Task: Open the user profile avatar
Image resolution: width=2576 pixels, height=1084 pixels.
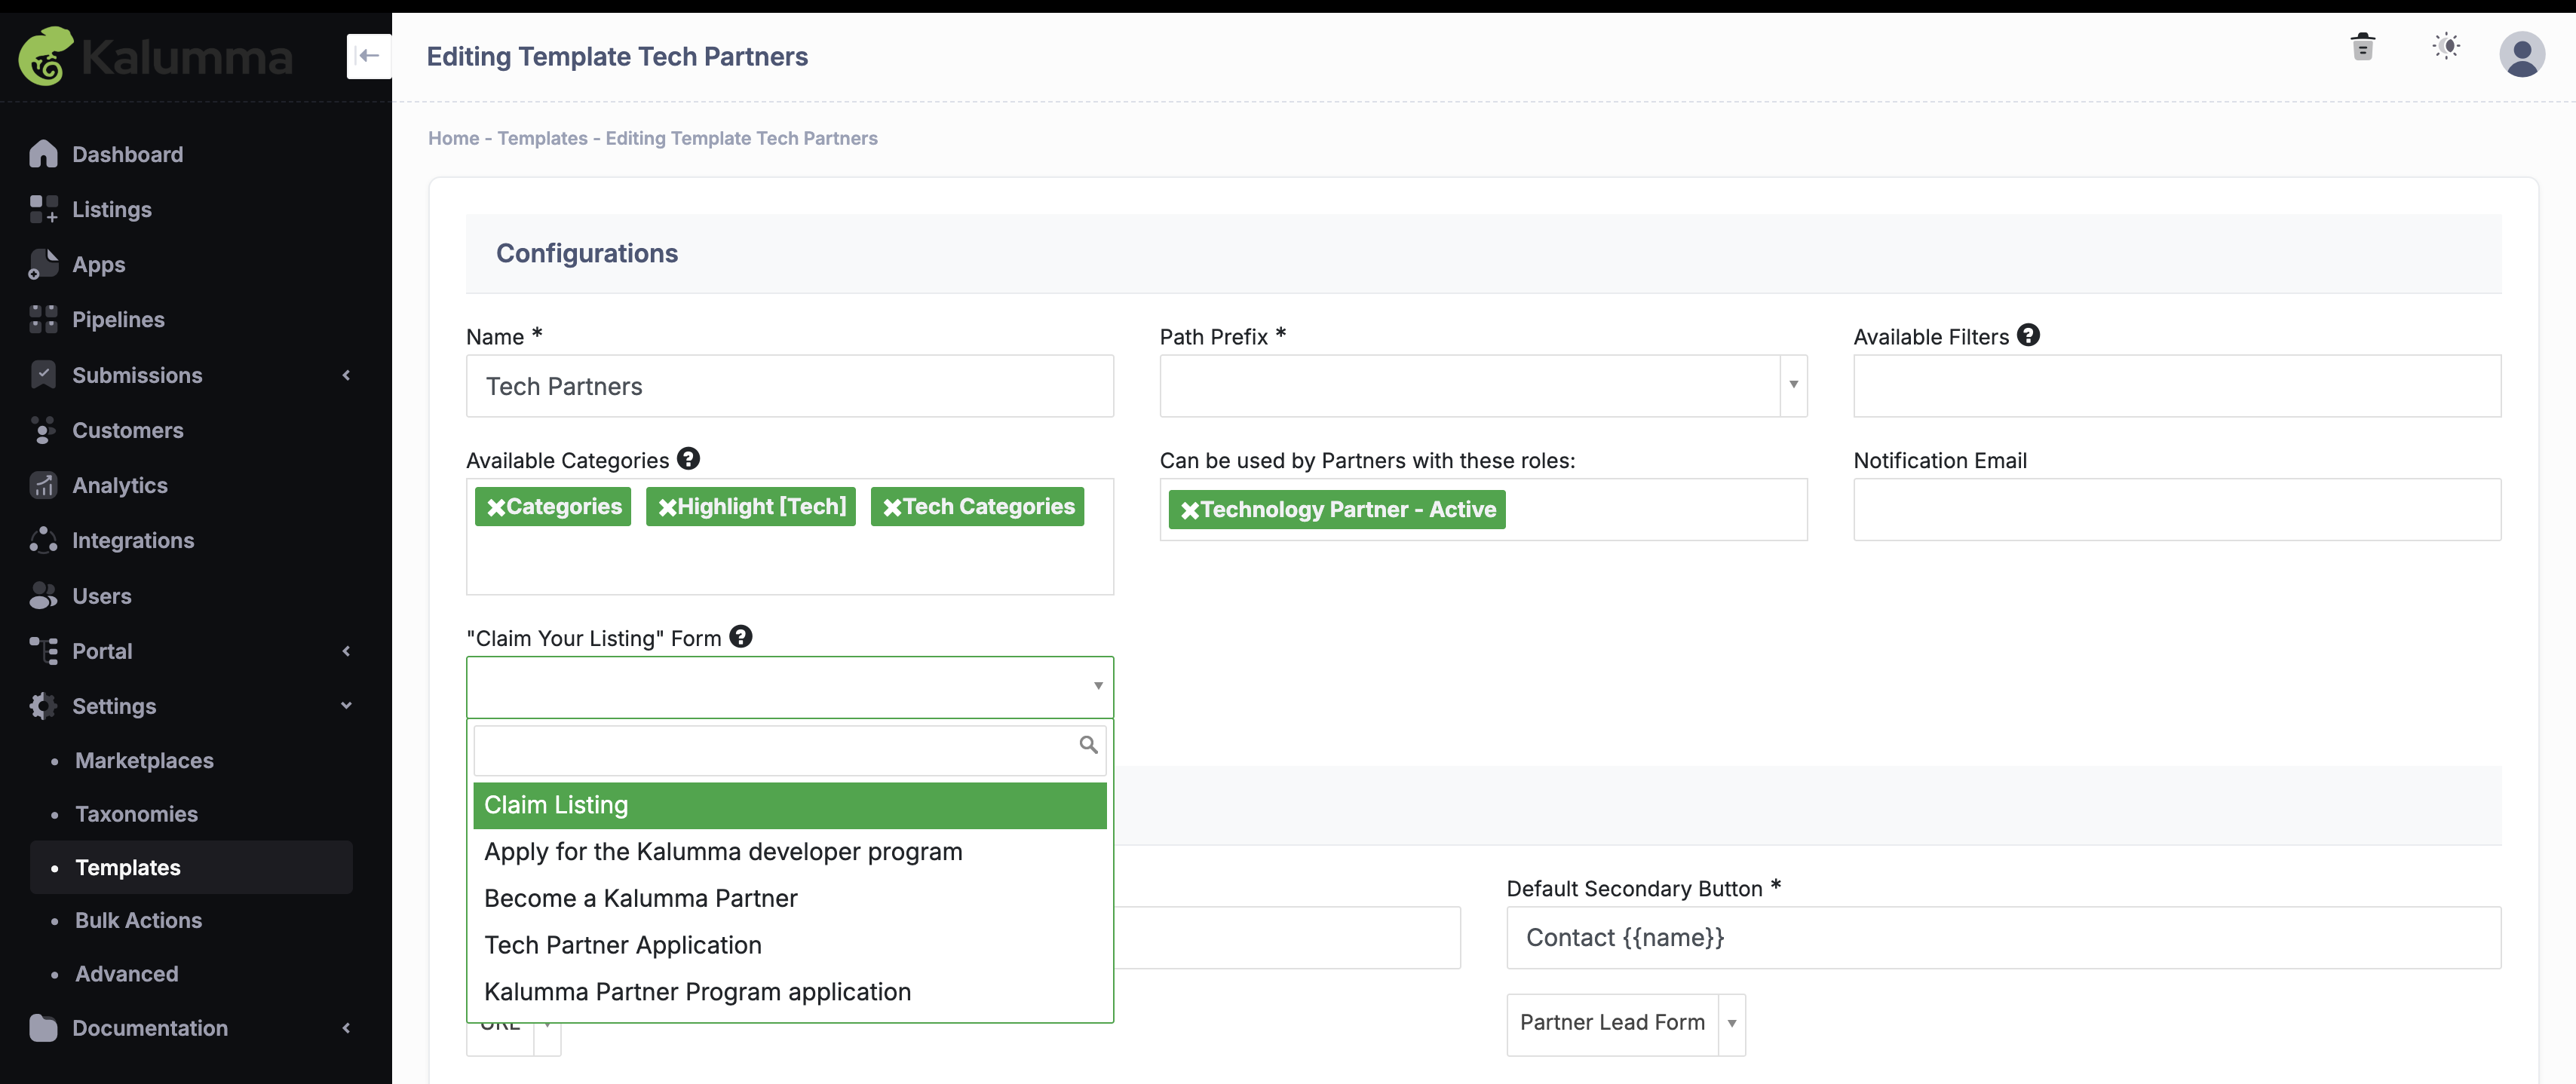Action: (x=2522, y=54)
